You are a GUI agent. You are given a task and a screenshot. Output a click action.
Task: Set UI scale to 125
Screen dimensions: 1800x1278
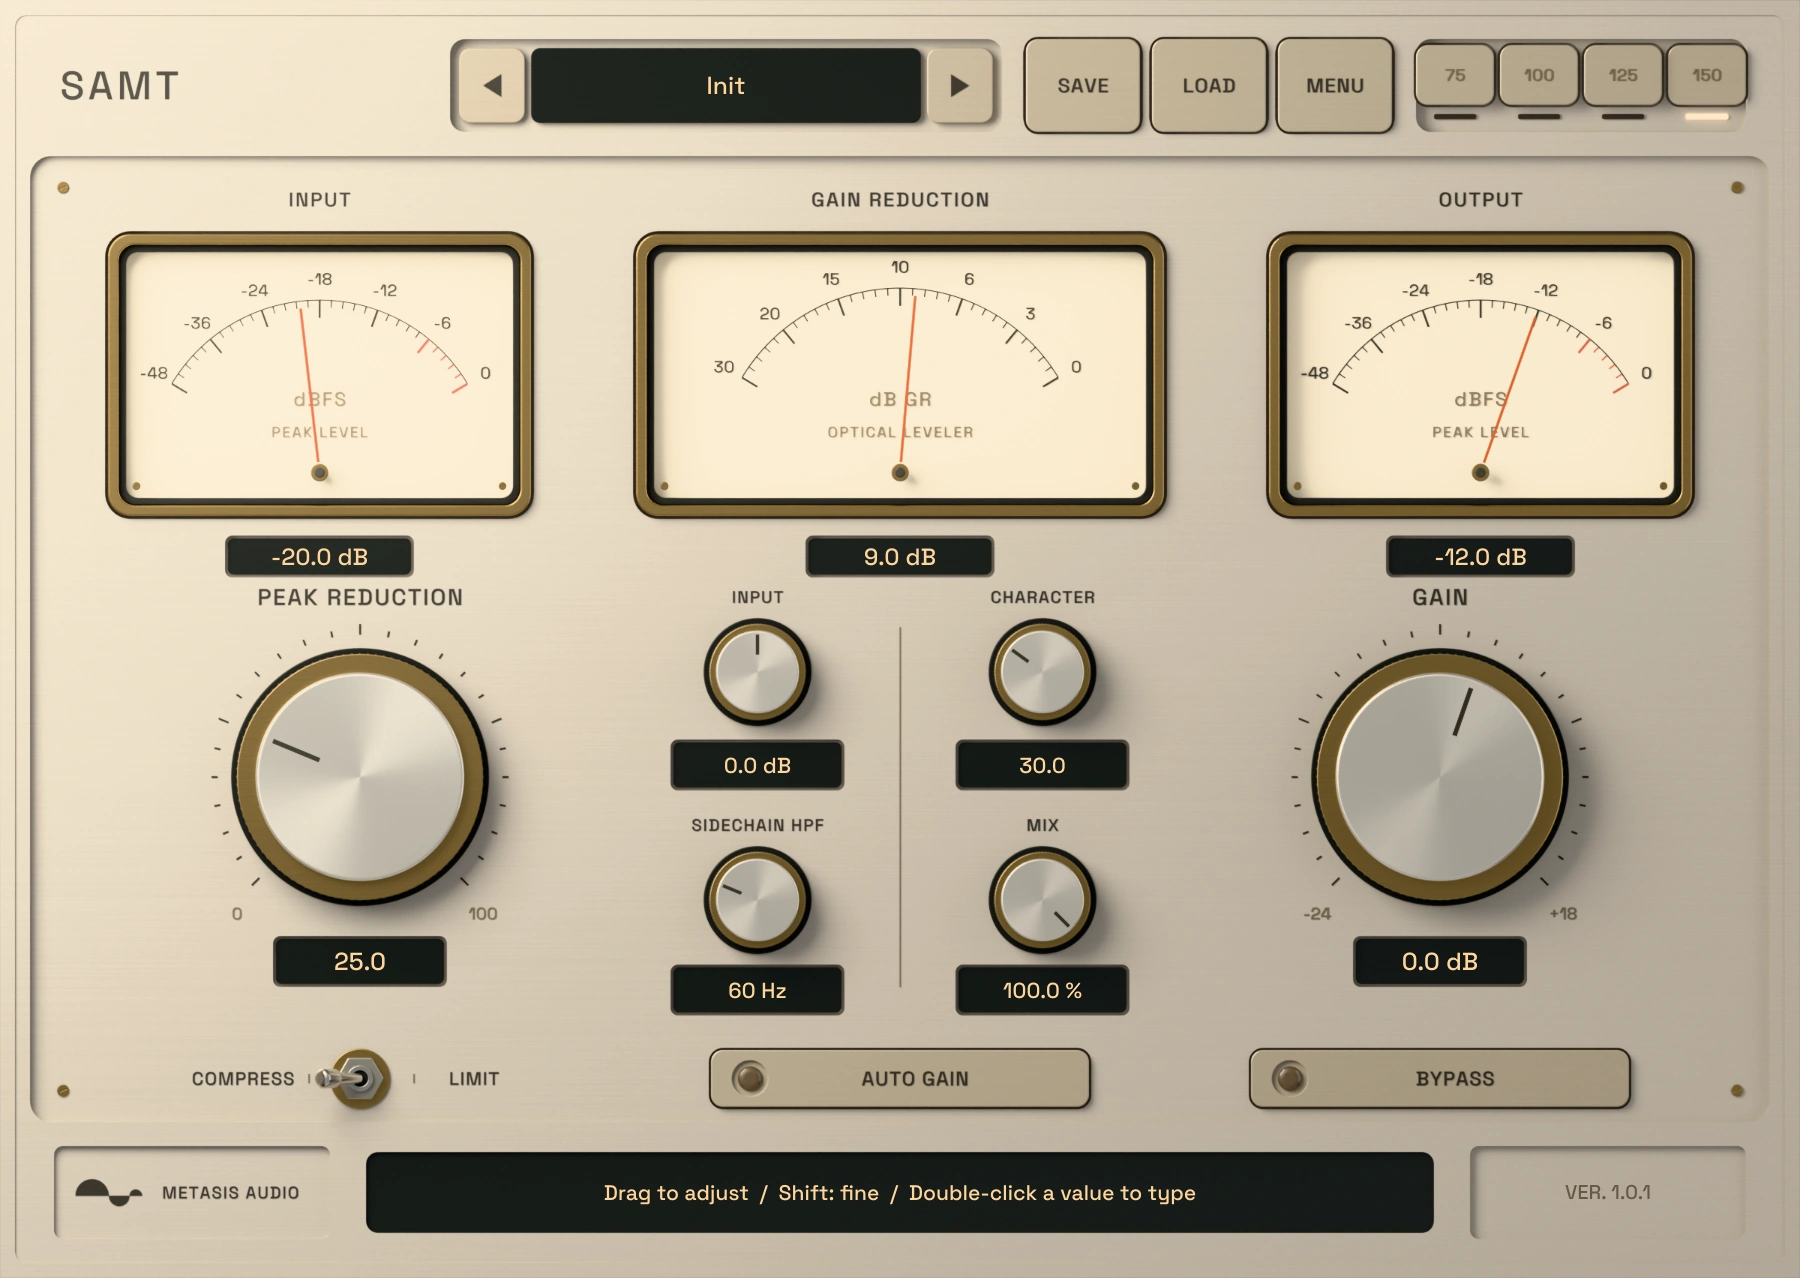(x=1623, y=75)
